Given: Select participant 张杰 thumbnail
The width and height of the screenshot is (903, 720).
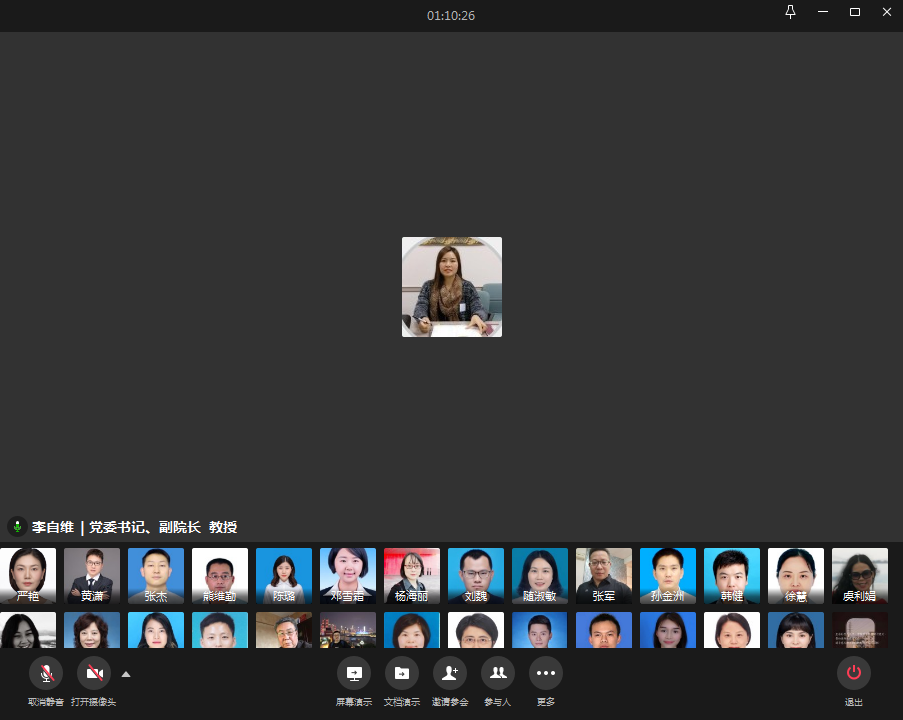Looking at the screenshot, I should tap(156, 575).
